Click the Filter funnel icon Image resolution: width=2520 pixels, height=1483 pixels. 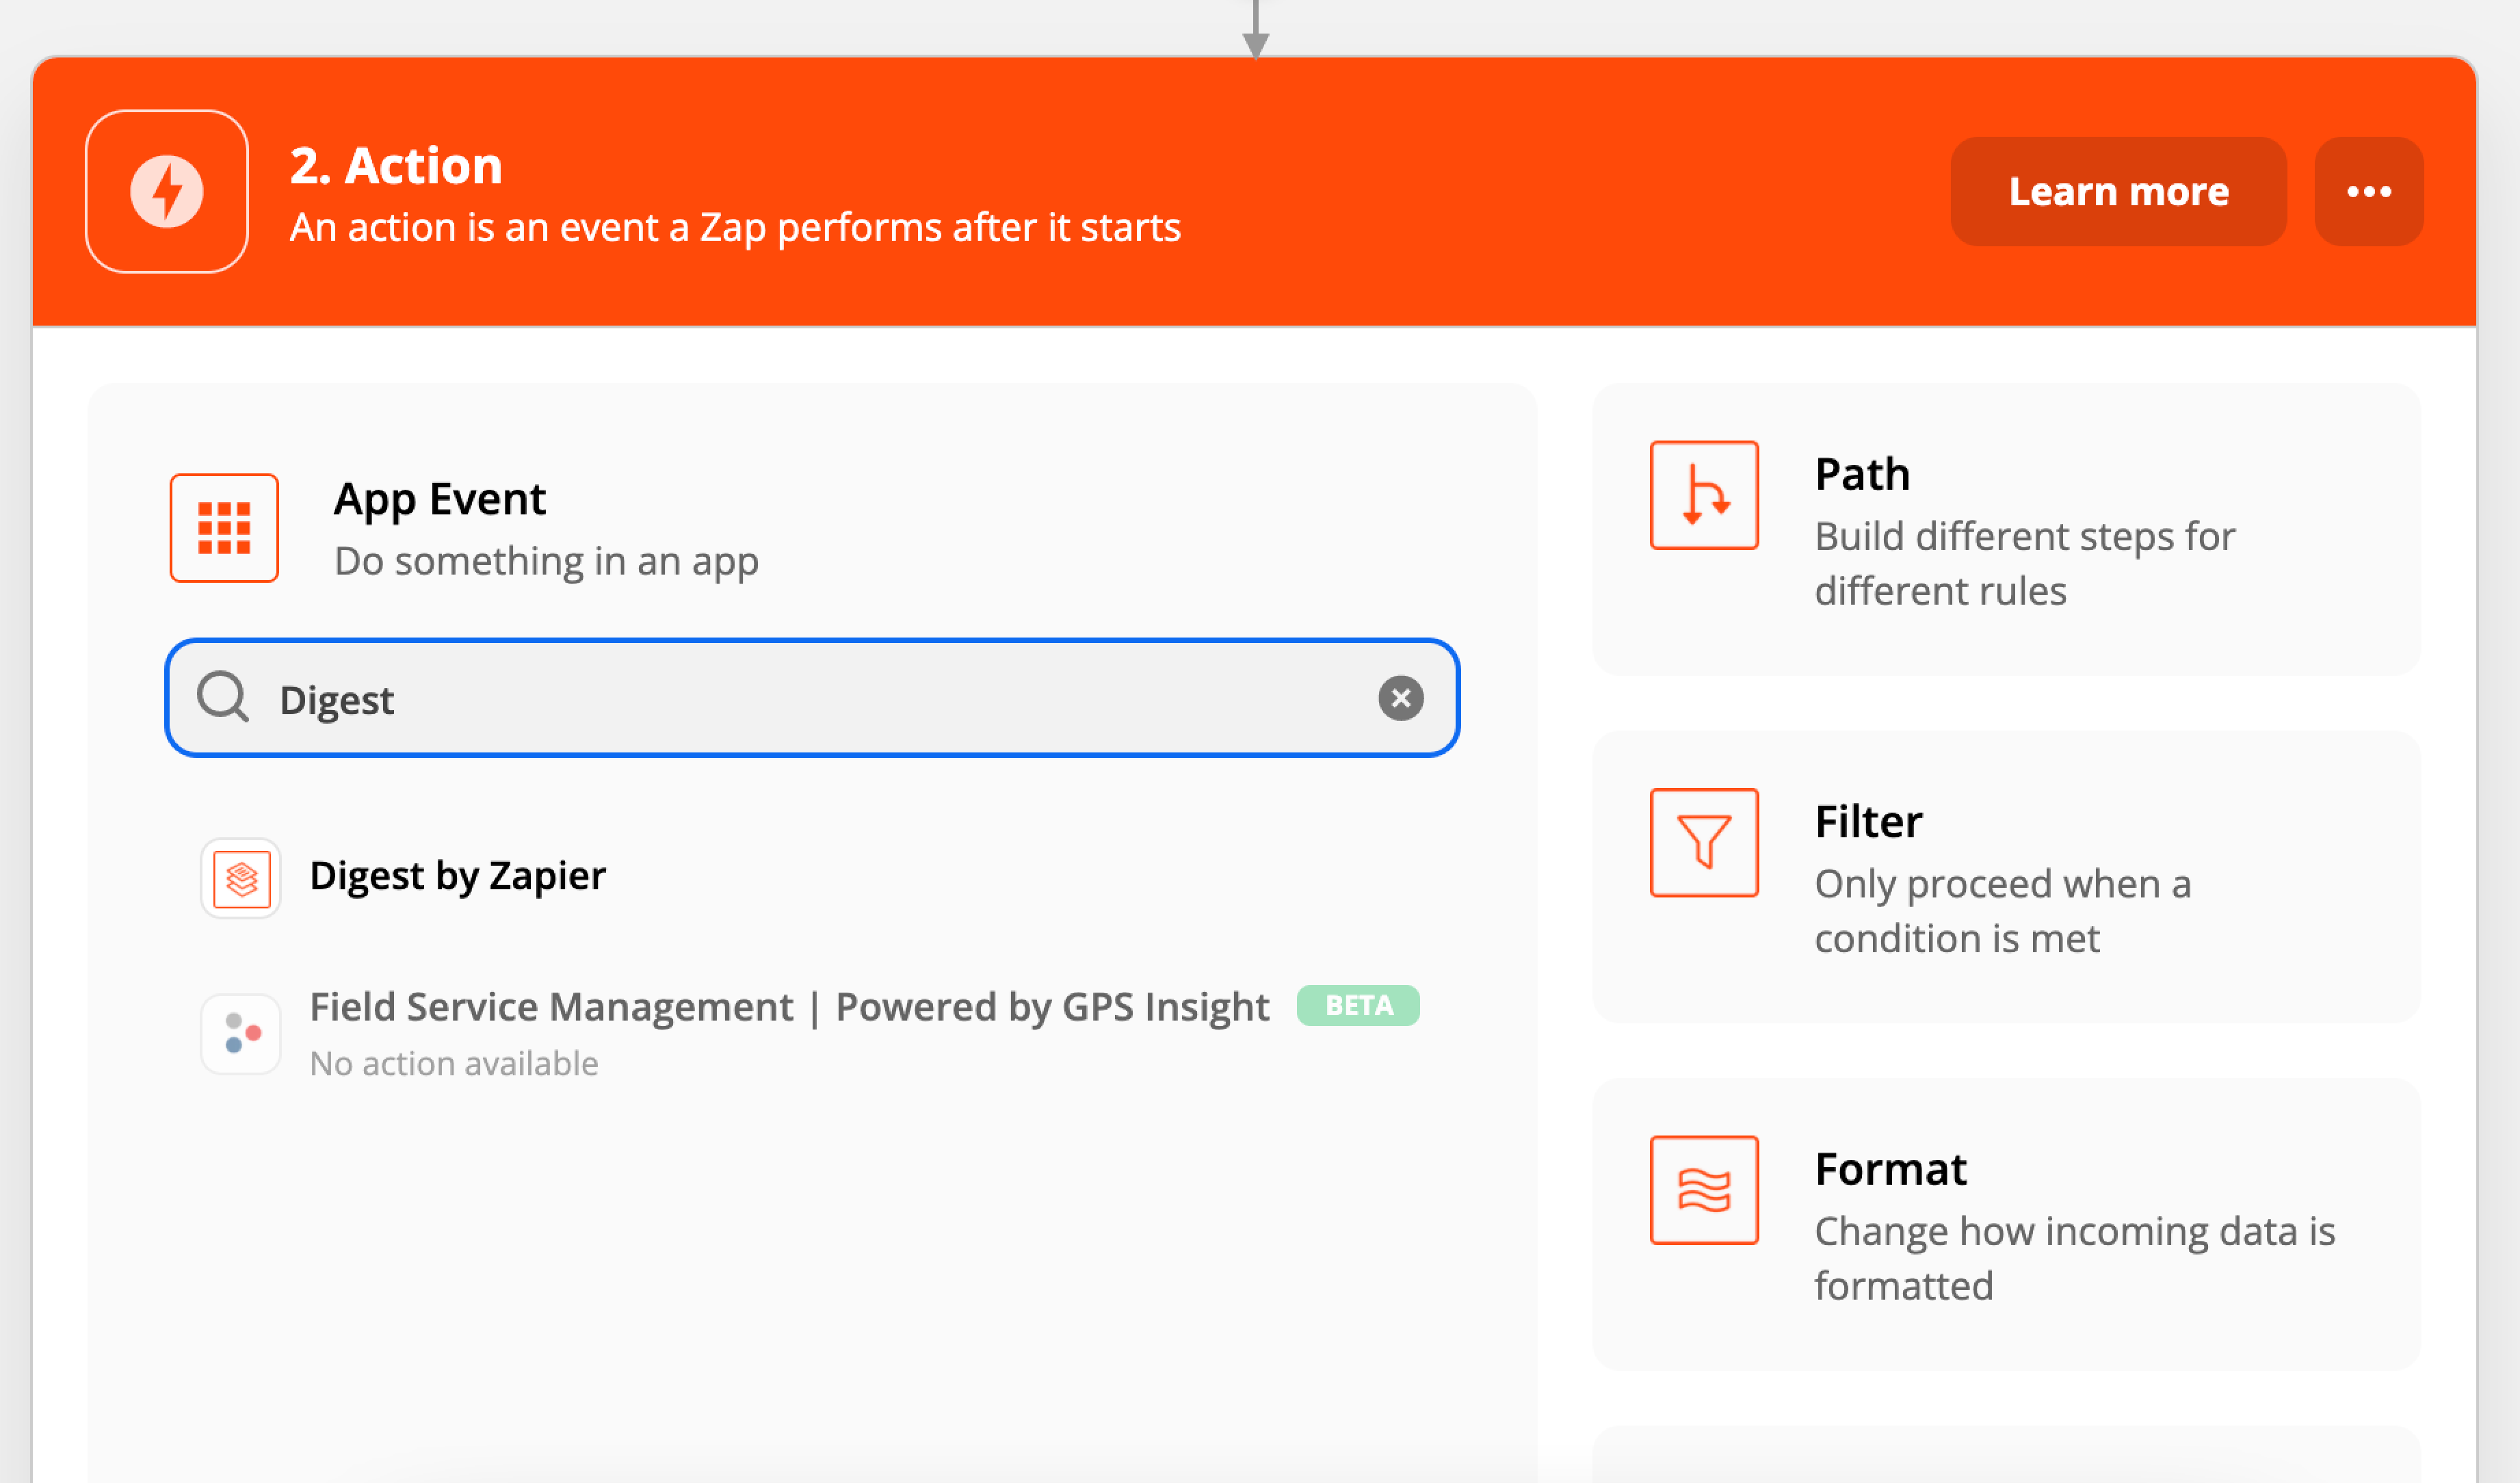tap(1704, 842)
